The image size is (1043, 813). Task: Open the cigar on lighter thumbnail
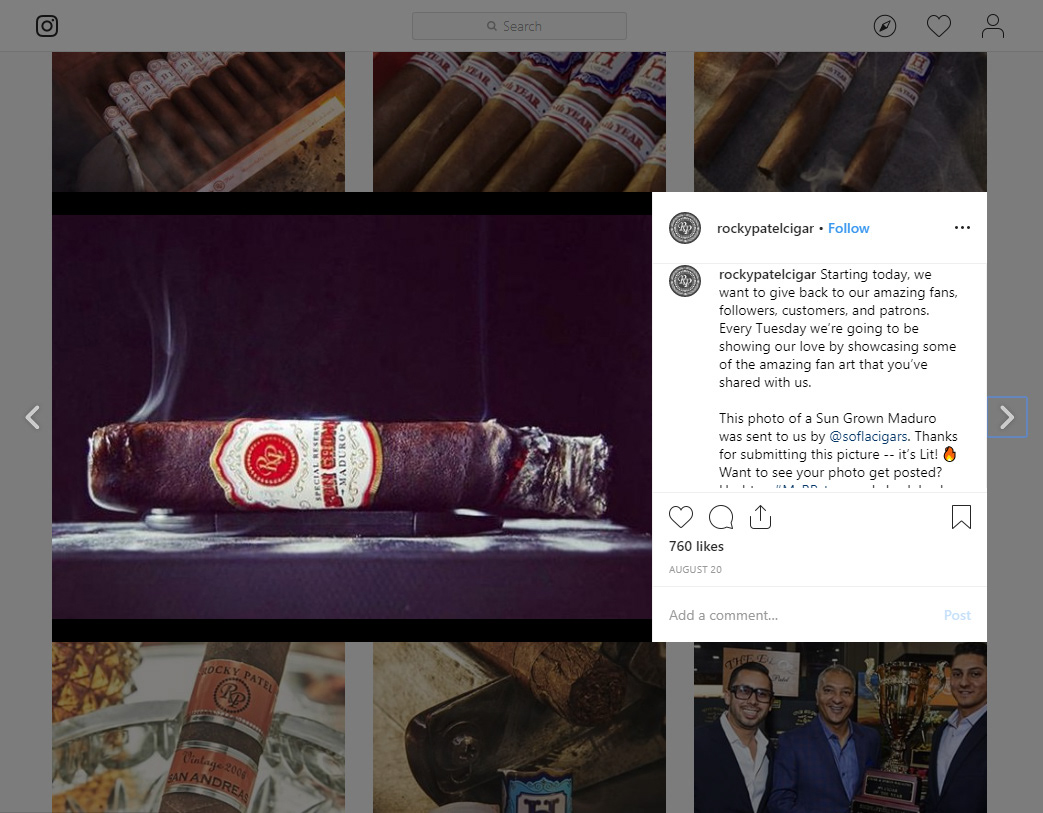click(519, 727)
